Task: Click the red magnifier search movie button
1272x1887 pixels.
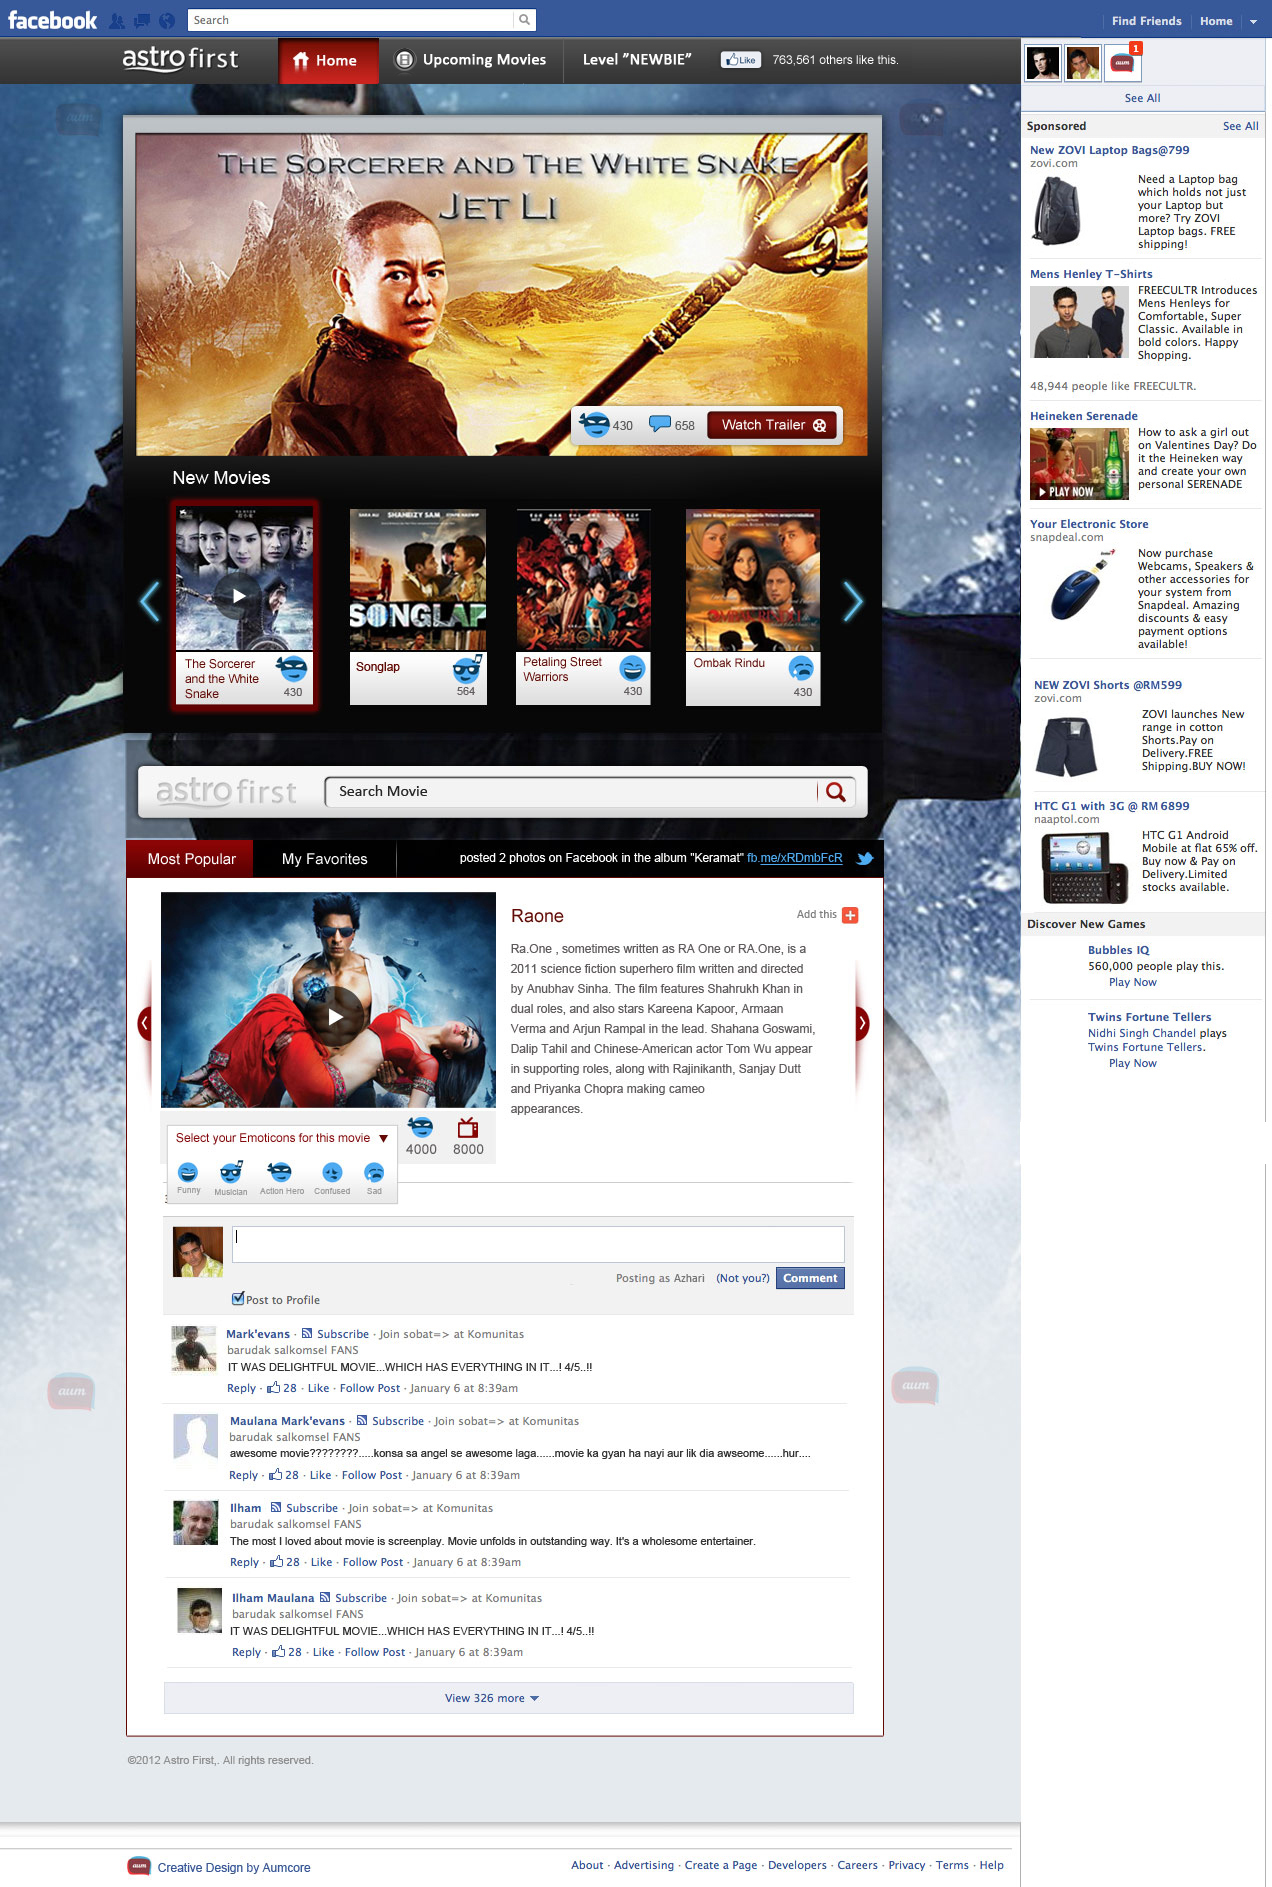Action: tap(836, 792)
